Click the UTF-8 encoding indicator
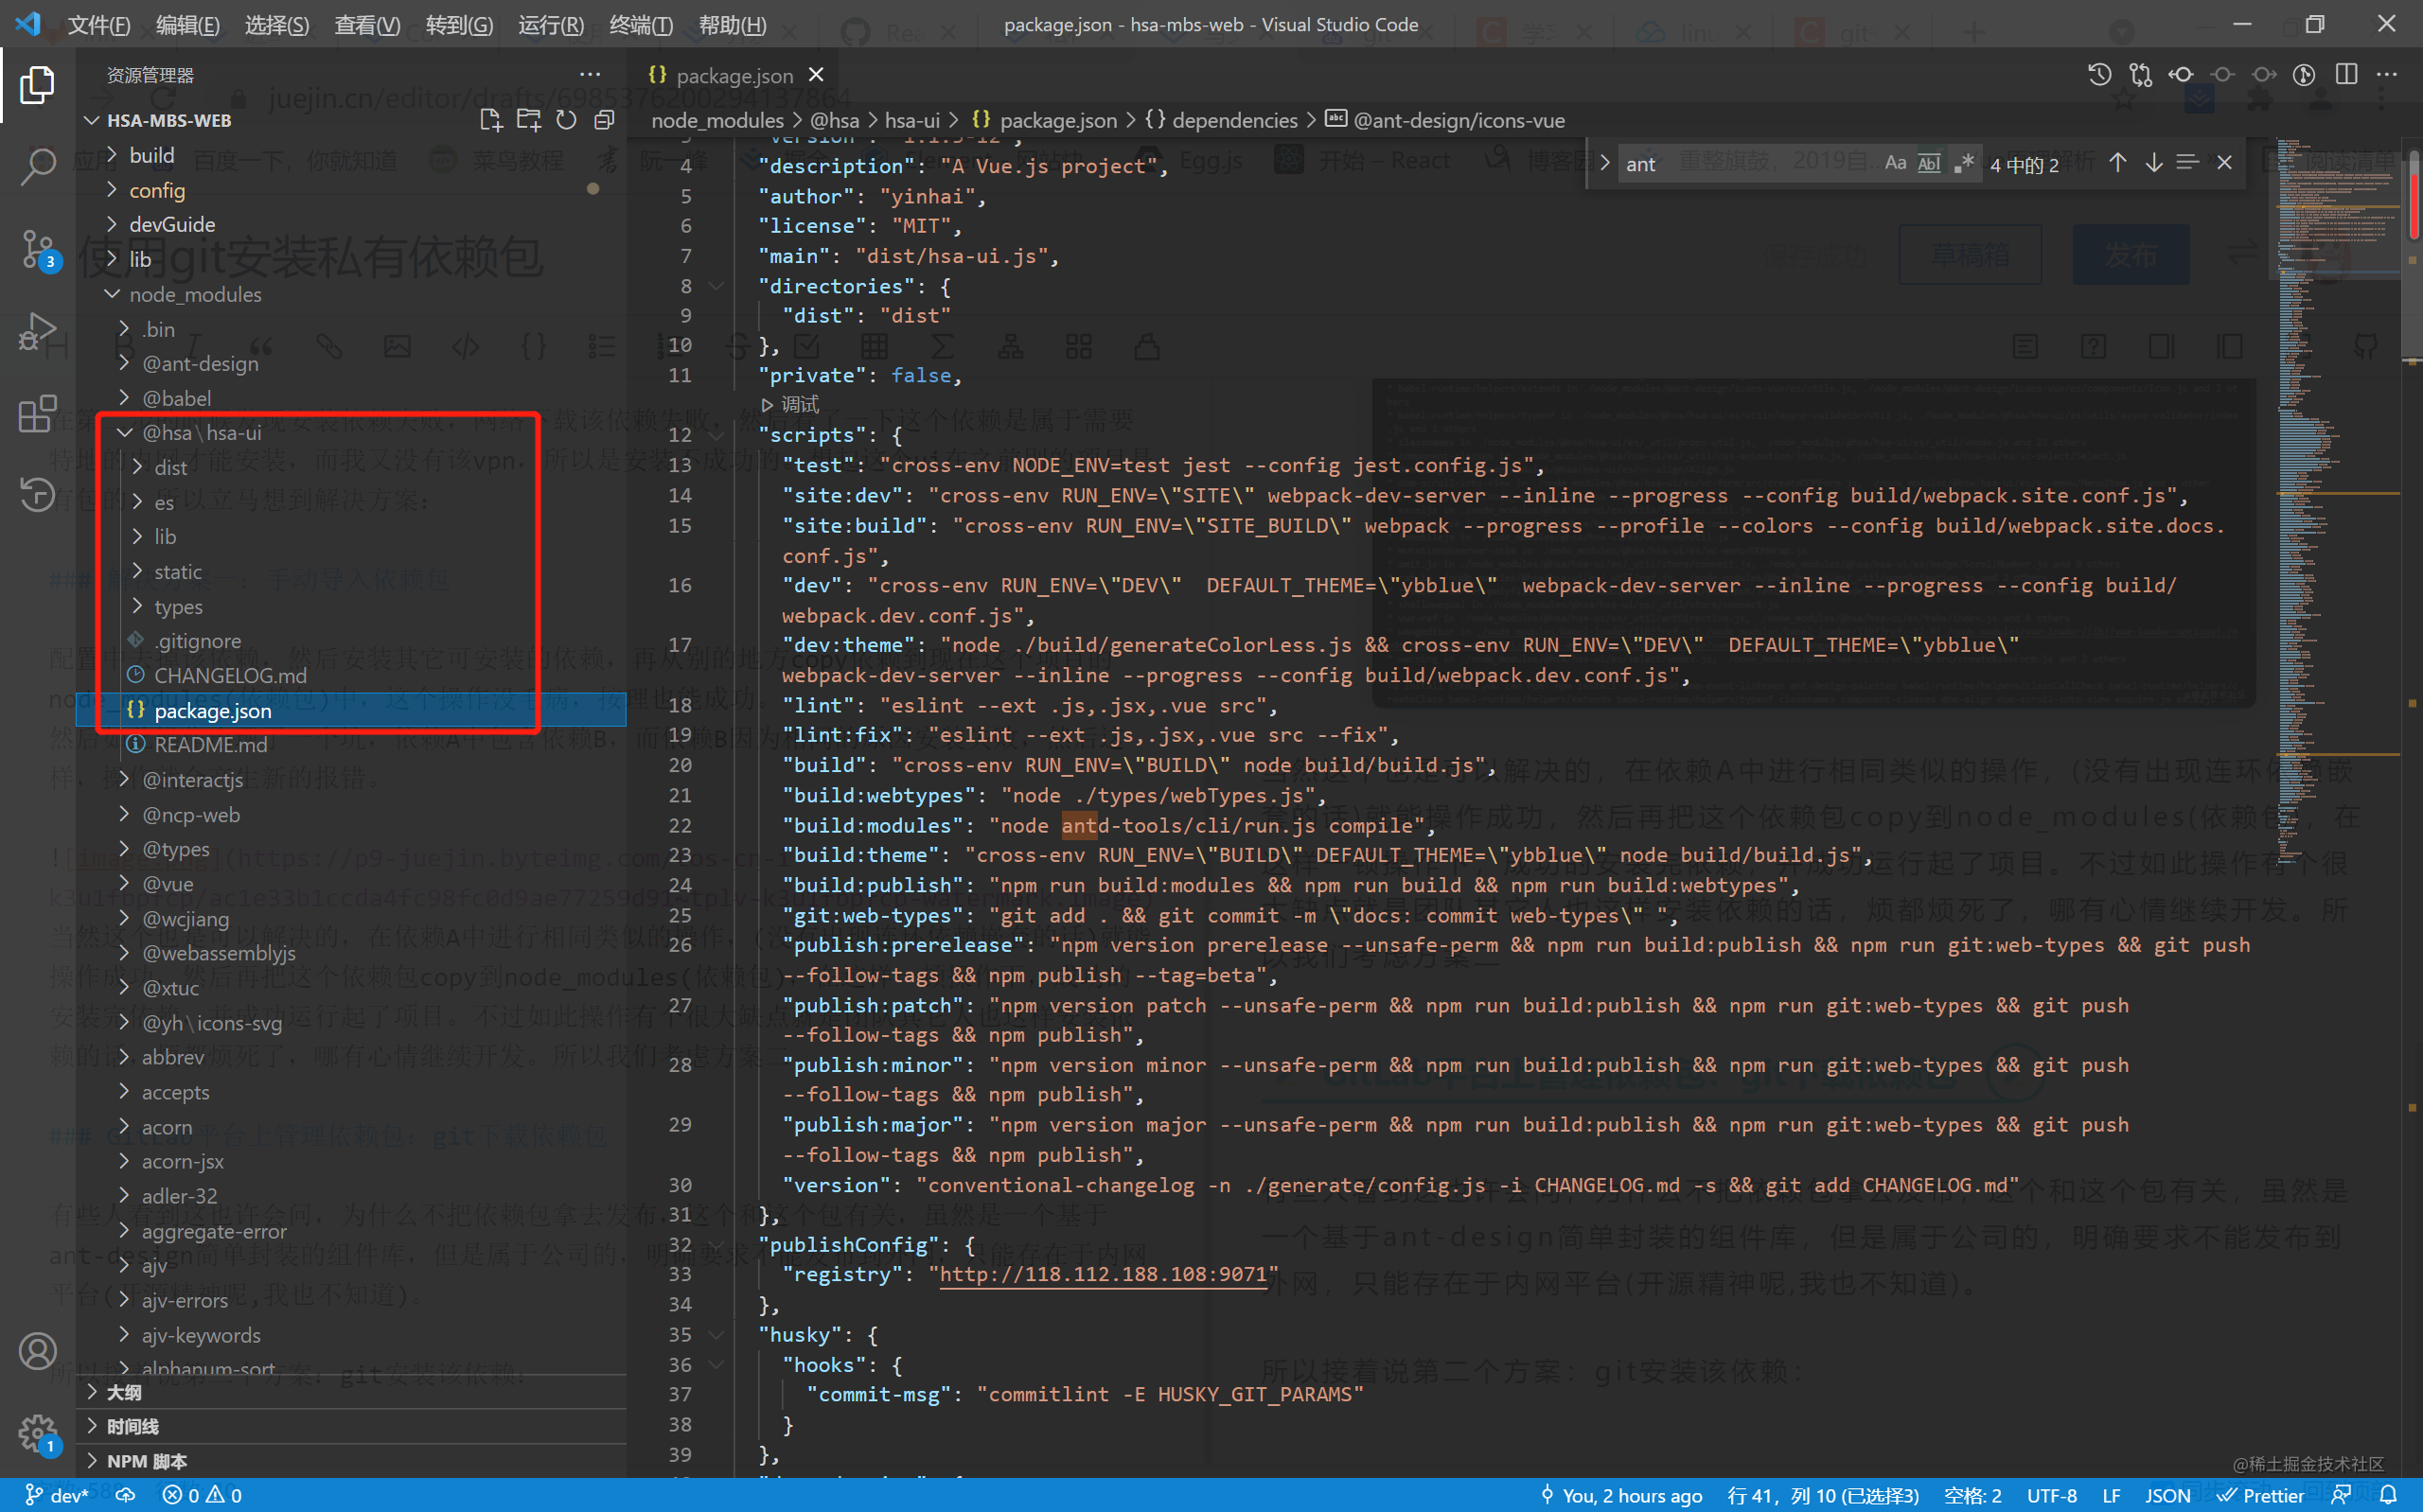The image size is (2423, 1512). point(2051,1495)
